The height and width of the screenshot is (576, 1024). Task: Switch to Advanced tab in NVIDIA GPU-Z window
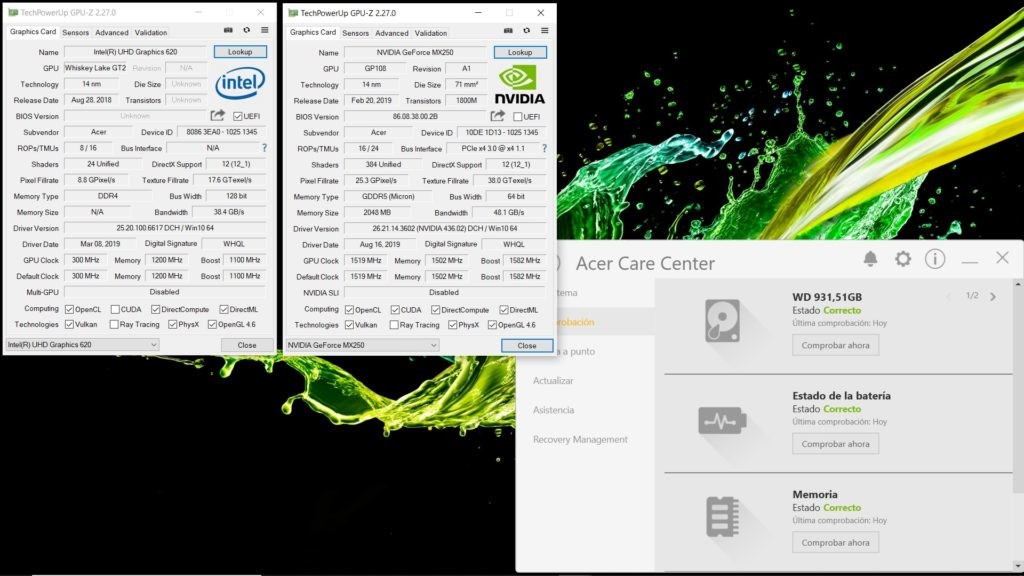point(392,33)
